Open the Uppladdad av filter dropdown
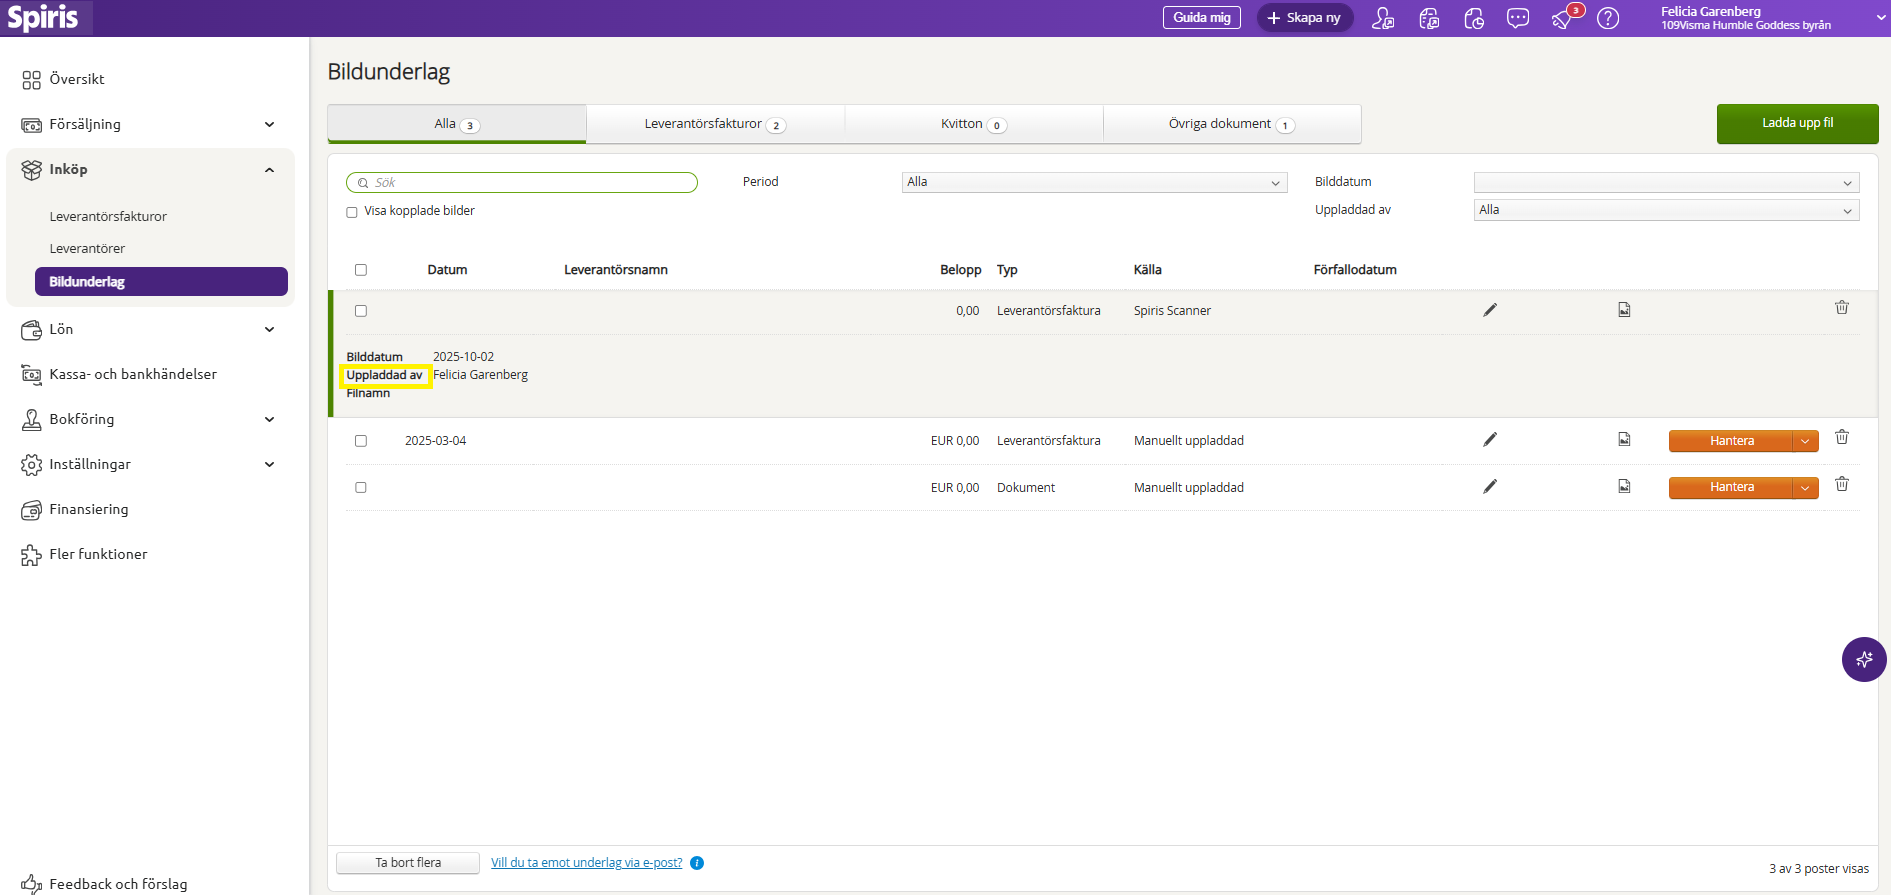1891x895 pixels. coord(1666,210)
